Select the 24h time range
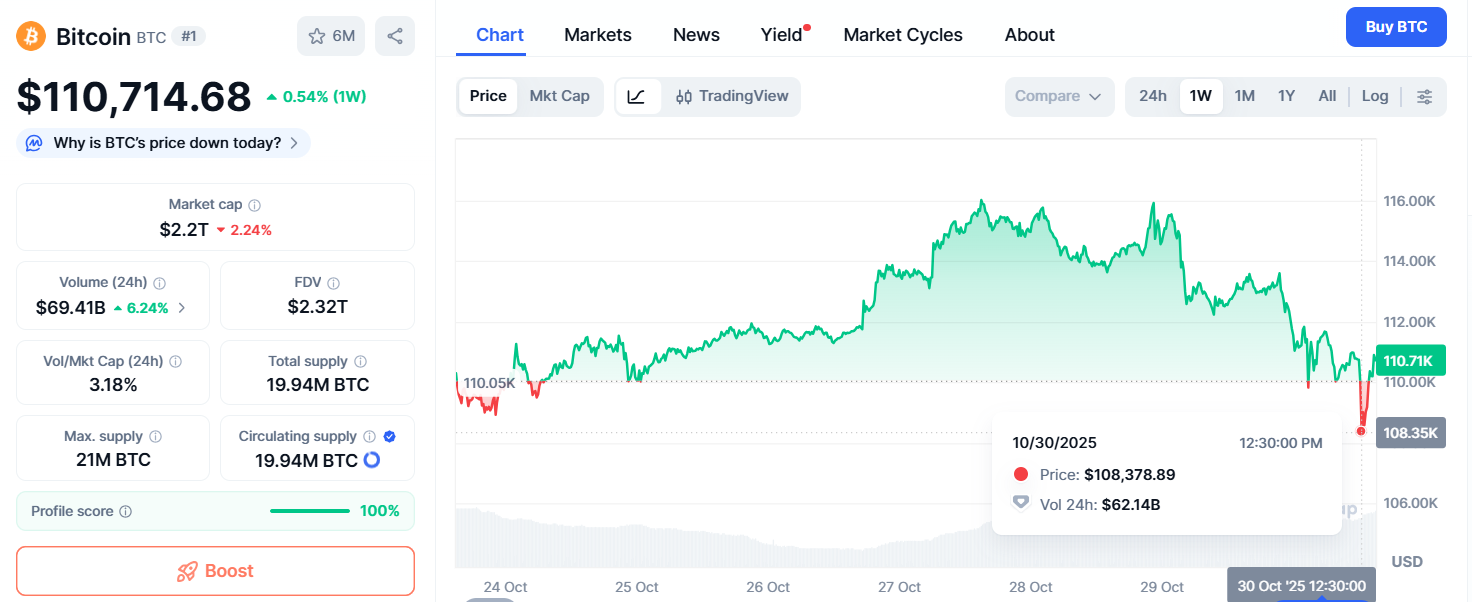The height and width of the screenshot is (602, 1472). (x=1153, y=96)
